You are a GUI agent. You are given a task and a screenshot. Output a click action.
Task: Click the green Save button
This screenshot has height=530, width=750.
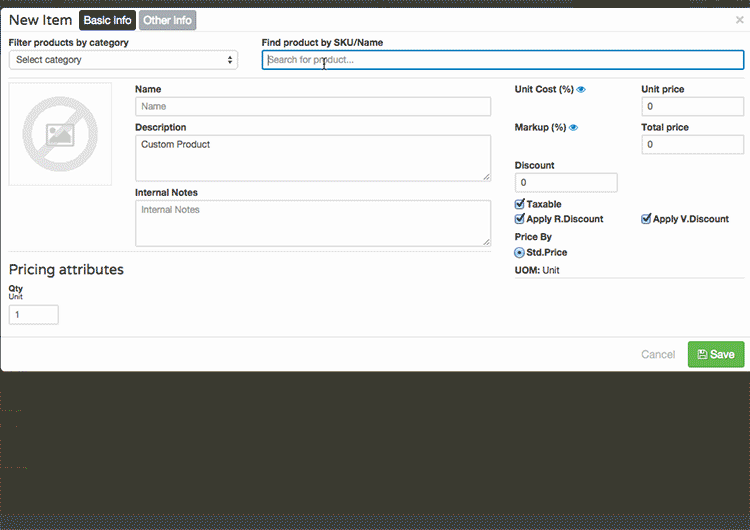tap(716, 354)
